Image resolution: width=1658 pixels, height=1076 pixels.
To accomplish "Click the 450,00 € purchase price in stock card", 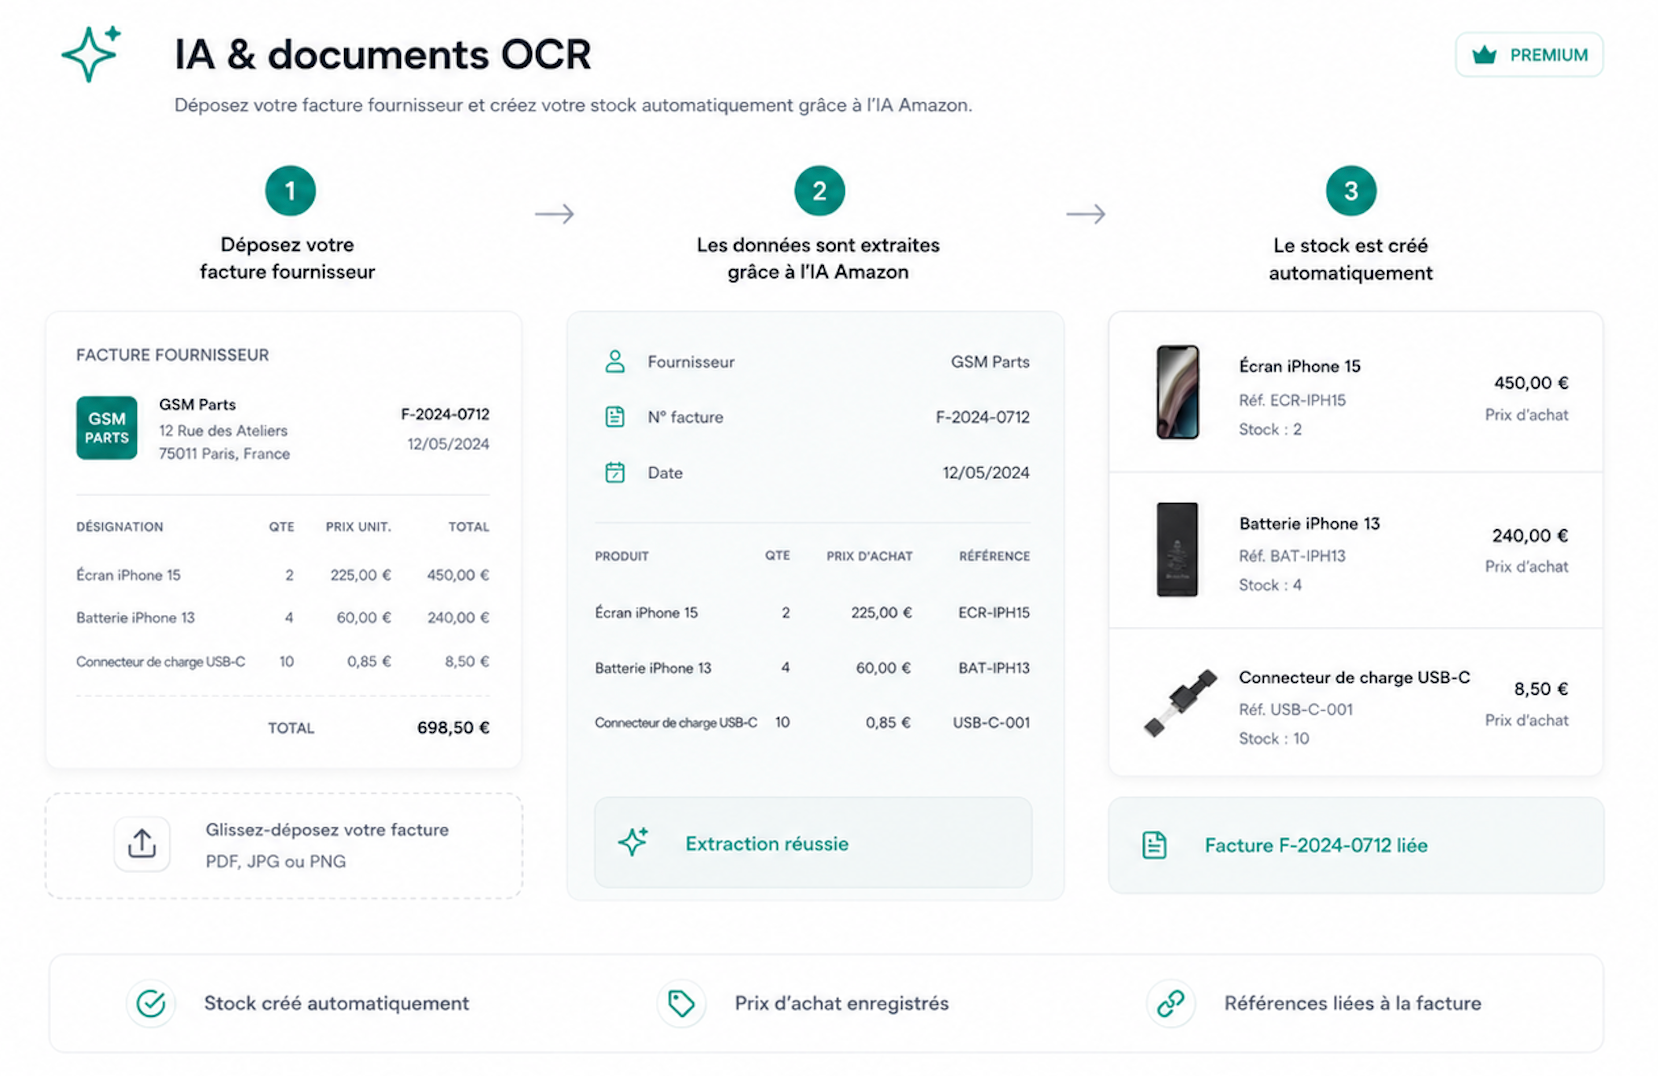I will click(x=1531, y=383).
